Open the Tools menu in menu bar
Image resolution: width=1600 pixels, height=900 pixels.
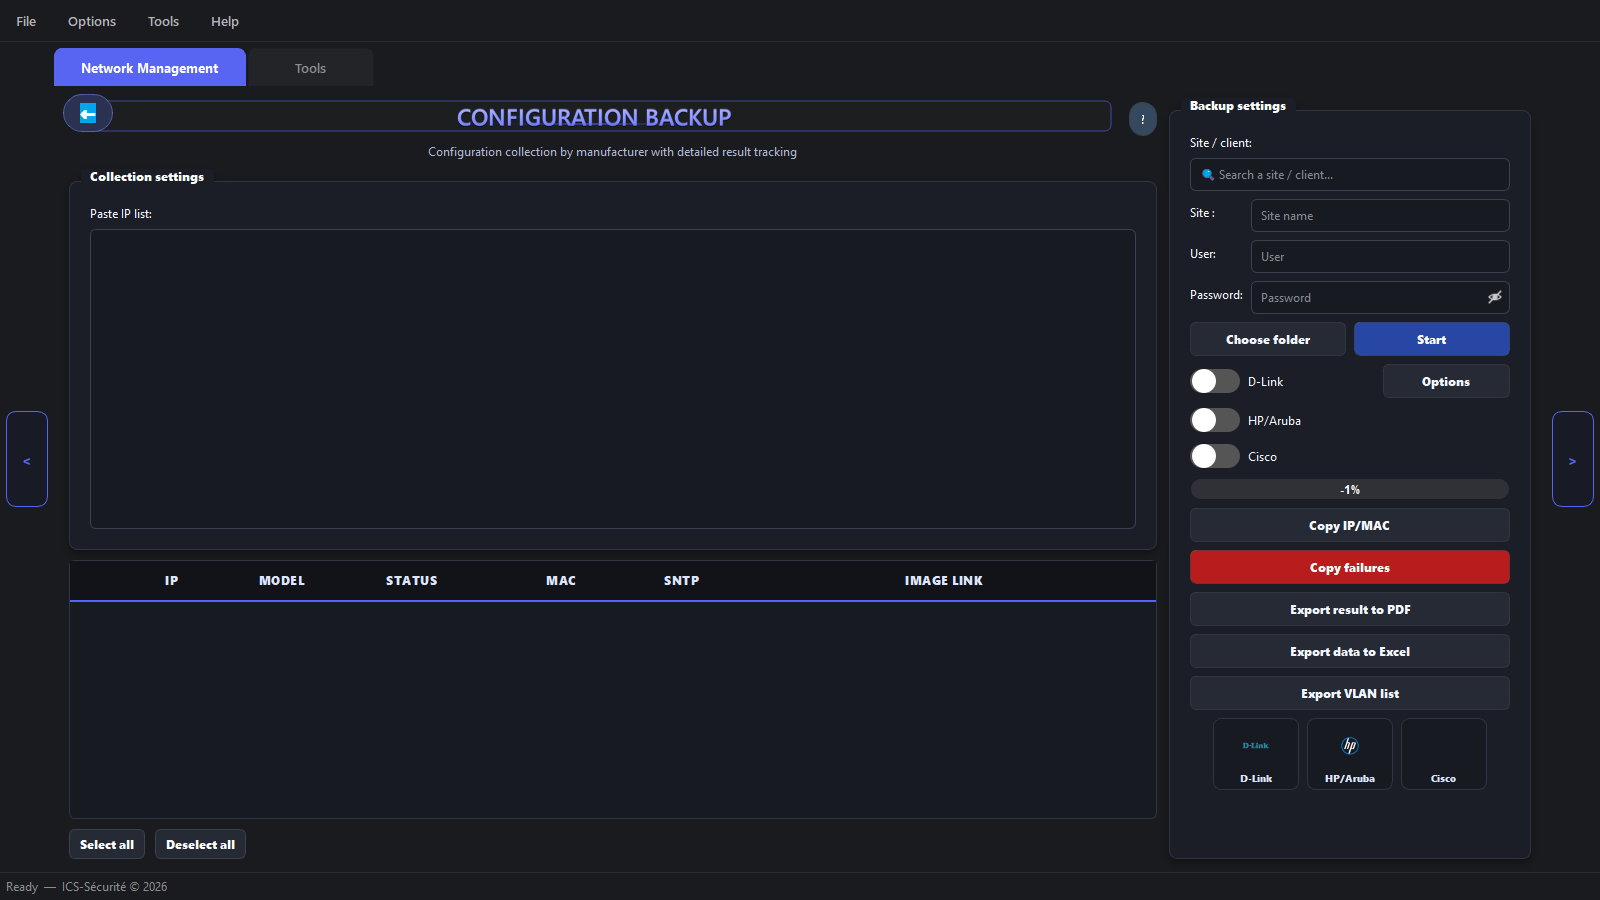163,21
